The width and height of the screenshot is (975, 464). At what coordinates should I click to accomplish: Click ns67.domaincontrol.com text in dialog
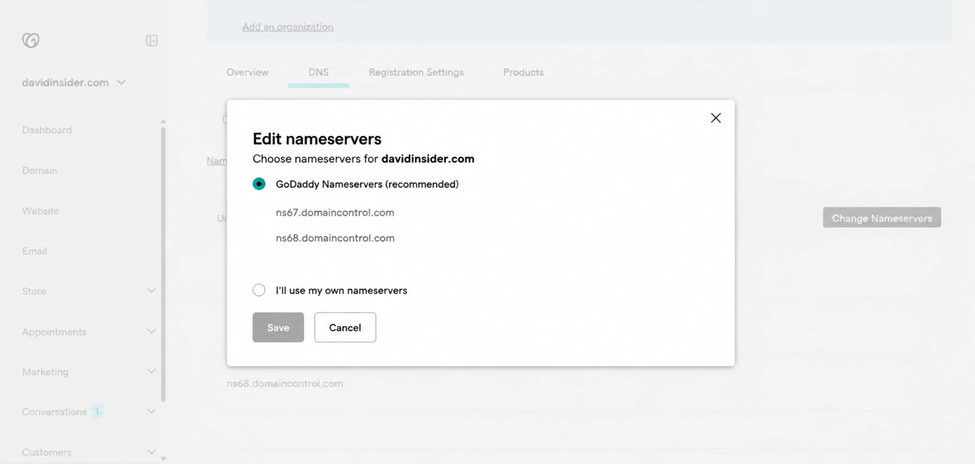click(335, 213)
